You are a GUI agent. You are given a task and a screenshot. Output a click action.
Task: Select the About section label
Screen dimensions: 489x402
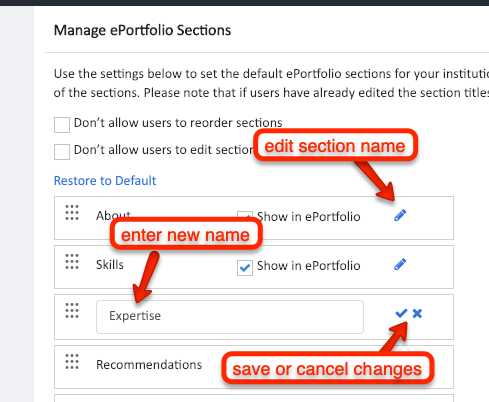click(113, 216)
